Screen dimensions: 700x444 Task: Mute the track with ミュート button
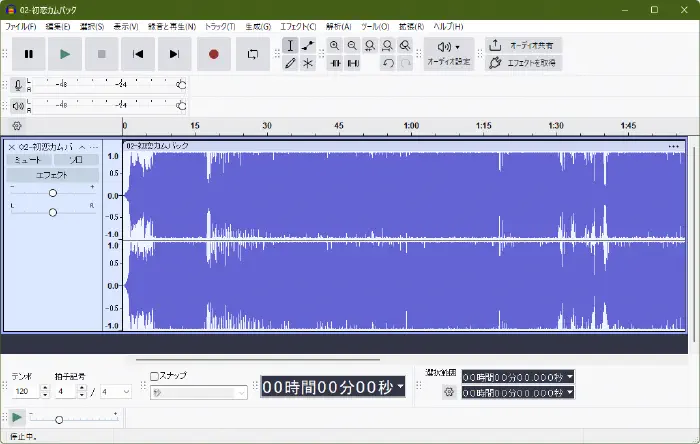(27, 160)
